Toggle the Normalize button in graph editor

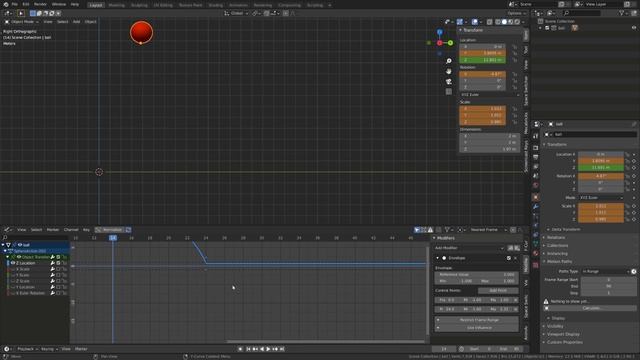pyautogui.click(x=109, y=230)
